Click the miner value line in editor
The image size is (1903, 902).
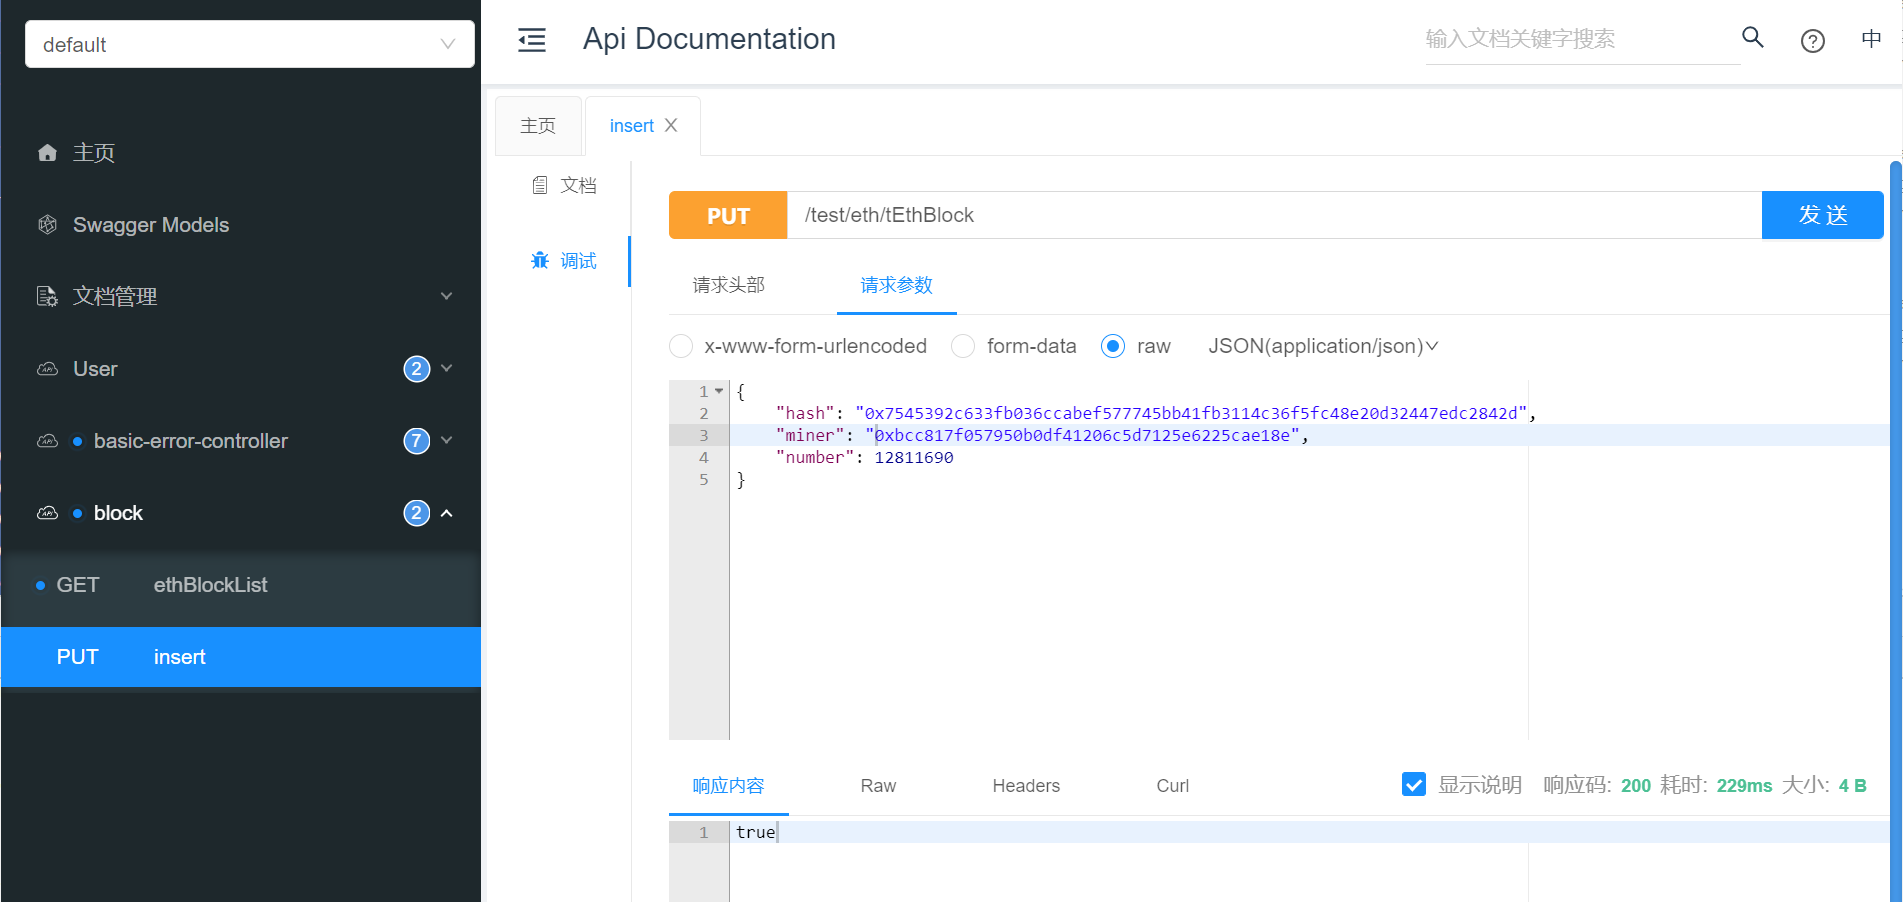(x=1082, y=435)
